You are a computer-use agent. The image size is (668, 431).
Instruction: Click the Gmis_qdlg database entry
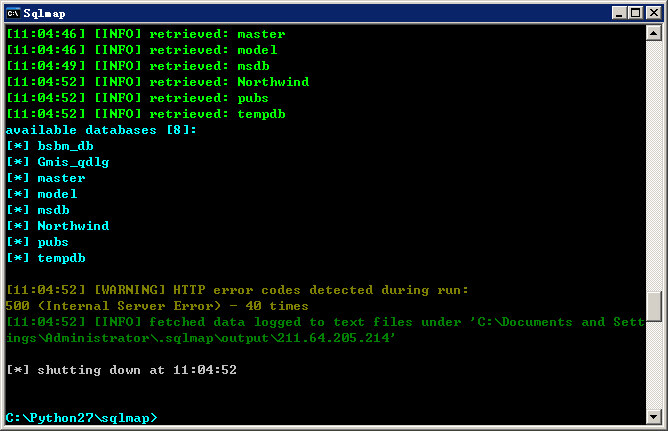pyautogui.click(x=73, y=162)
